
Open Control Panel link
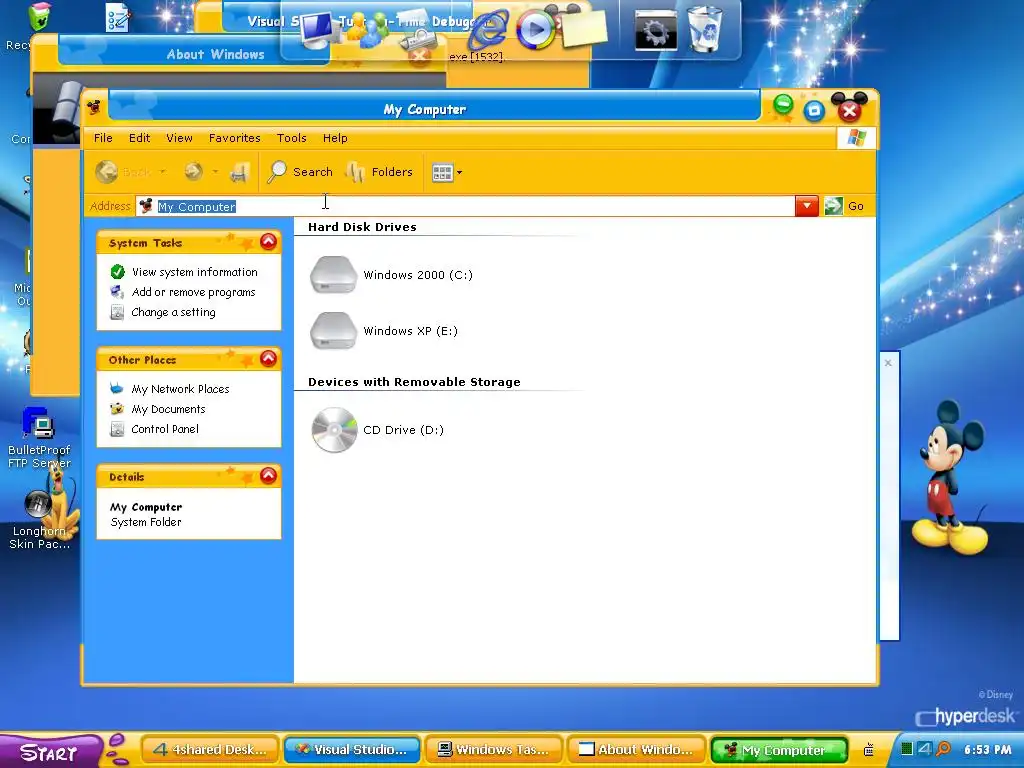coord(165,429)
